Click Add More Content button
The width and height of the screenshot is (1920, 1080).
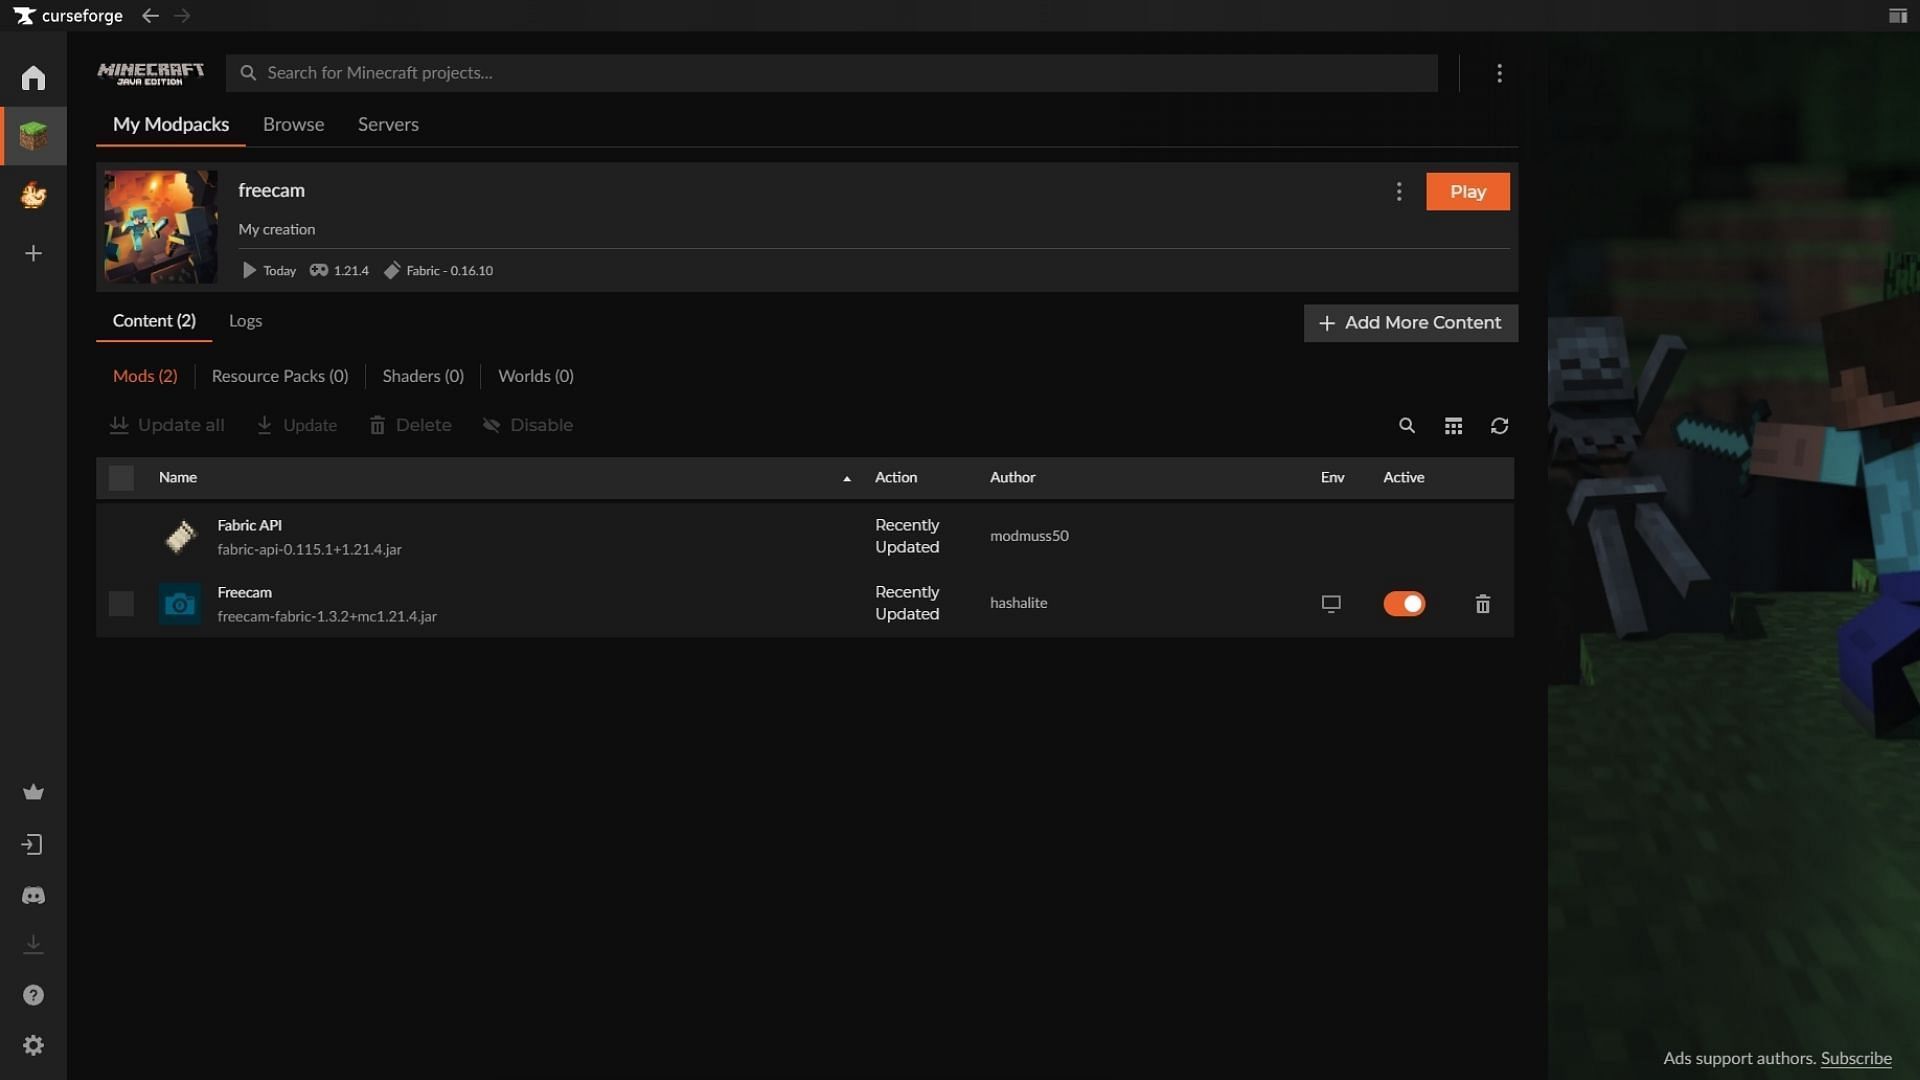[x=1410, y=322]
